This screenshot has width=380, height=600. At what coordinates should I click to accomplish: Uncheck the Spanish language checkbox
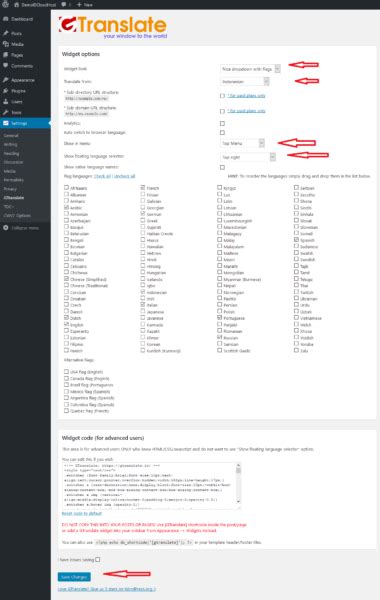[296, 240]
